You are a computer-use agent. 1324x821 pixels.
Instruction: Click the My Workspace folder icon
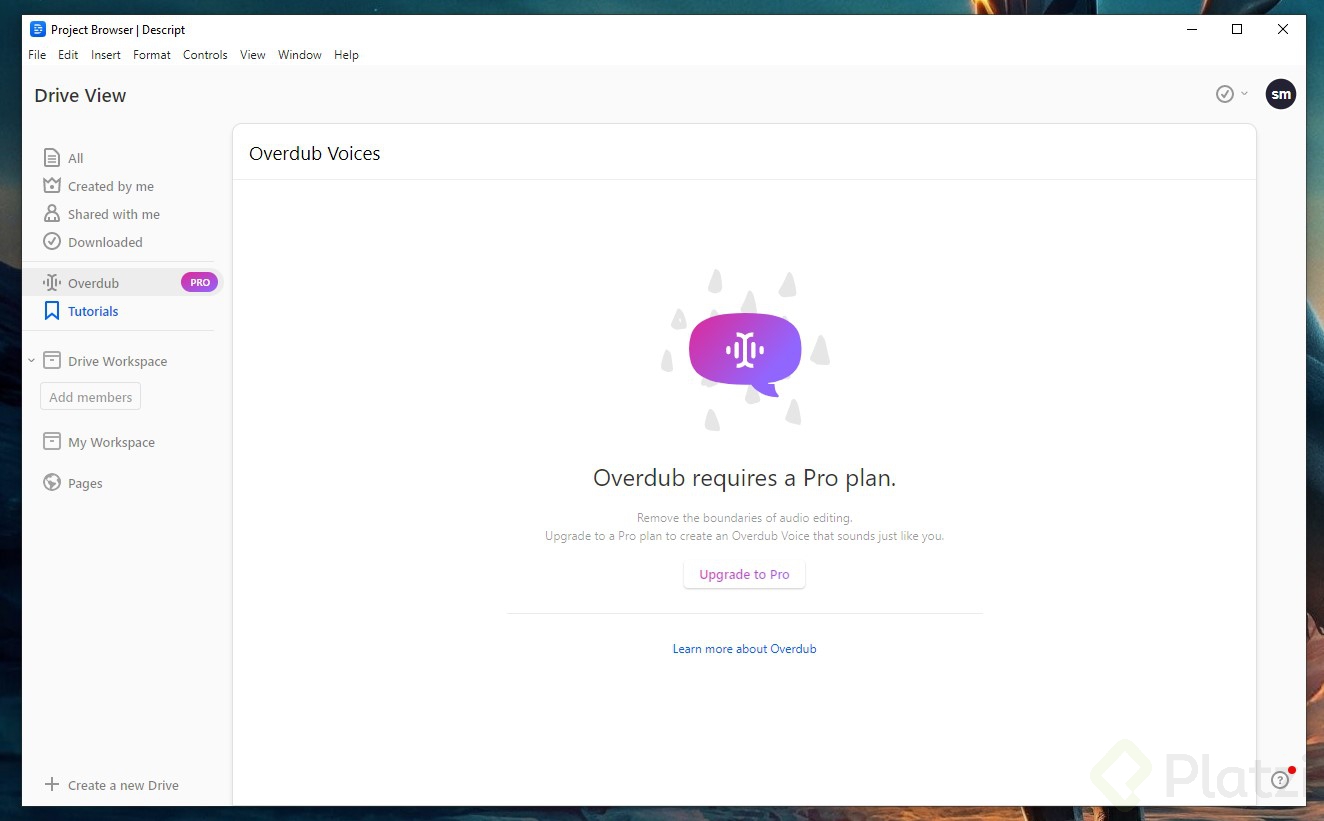51,441
